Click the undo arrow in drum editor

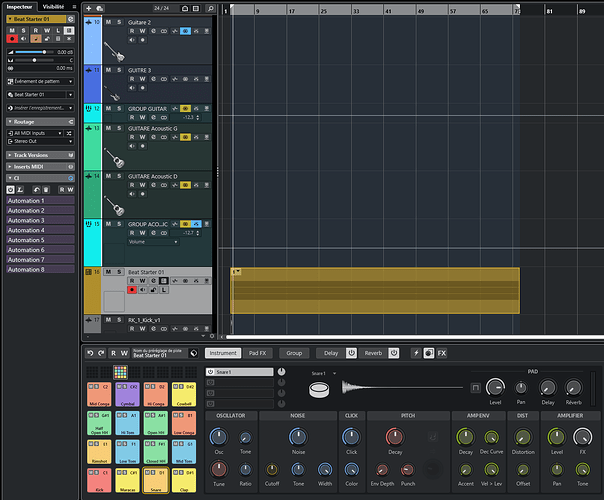(x=89, y=353)
